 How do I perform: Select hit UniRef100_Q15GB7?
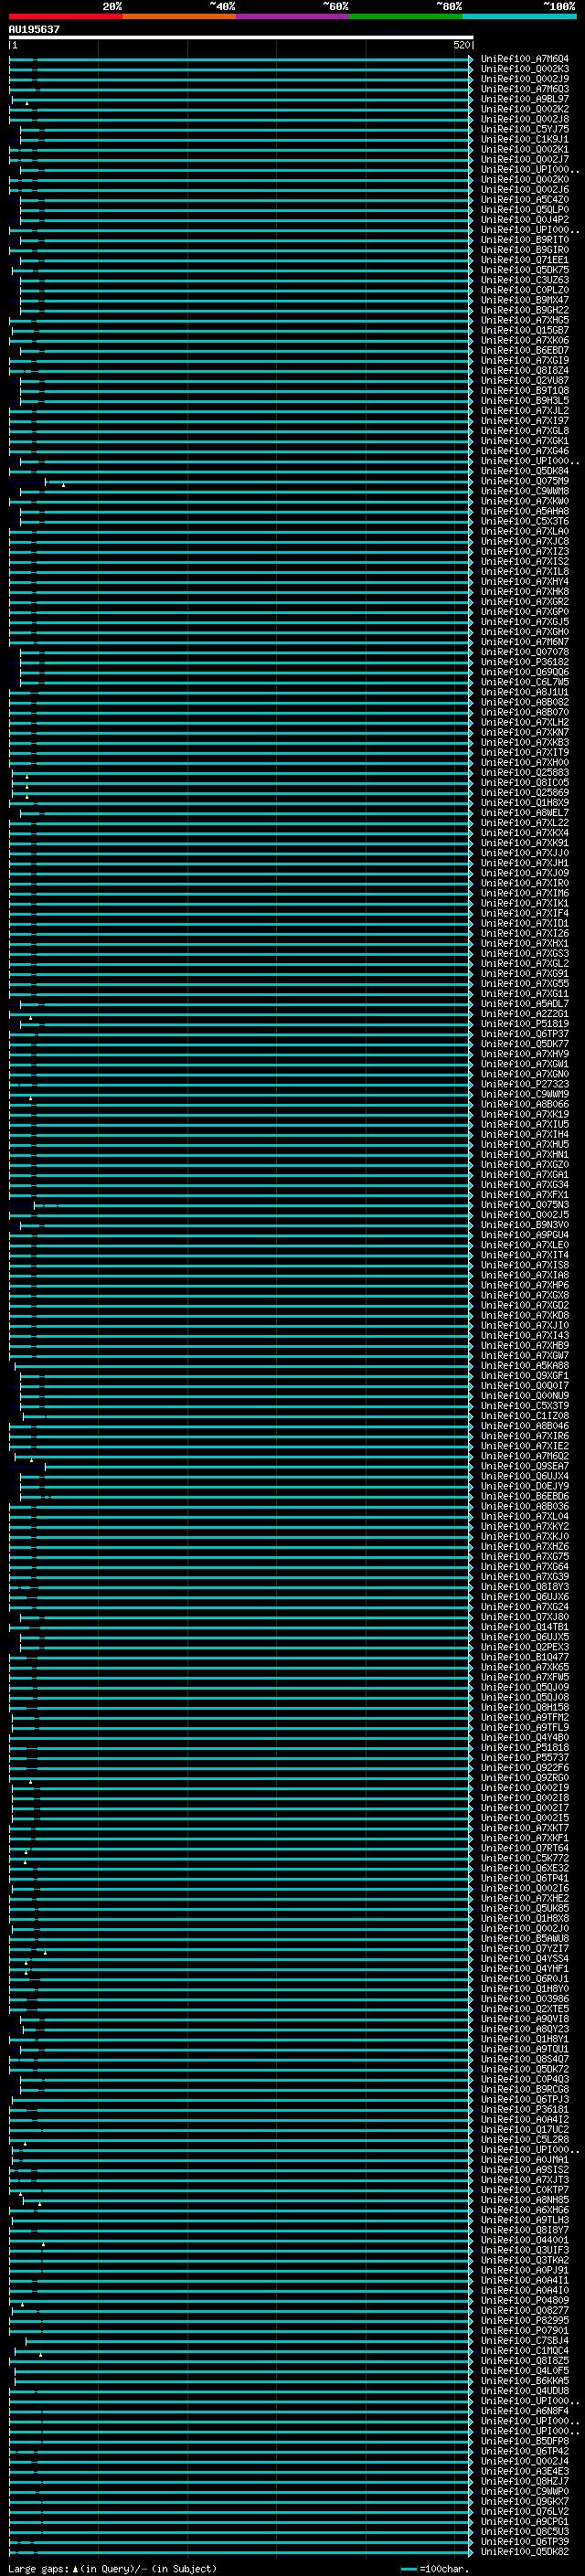525,330
